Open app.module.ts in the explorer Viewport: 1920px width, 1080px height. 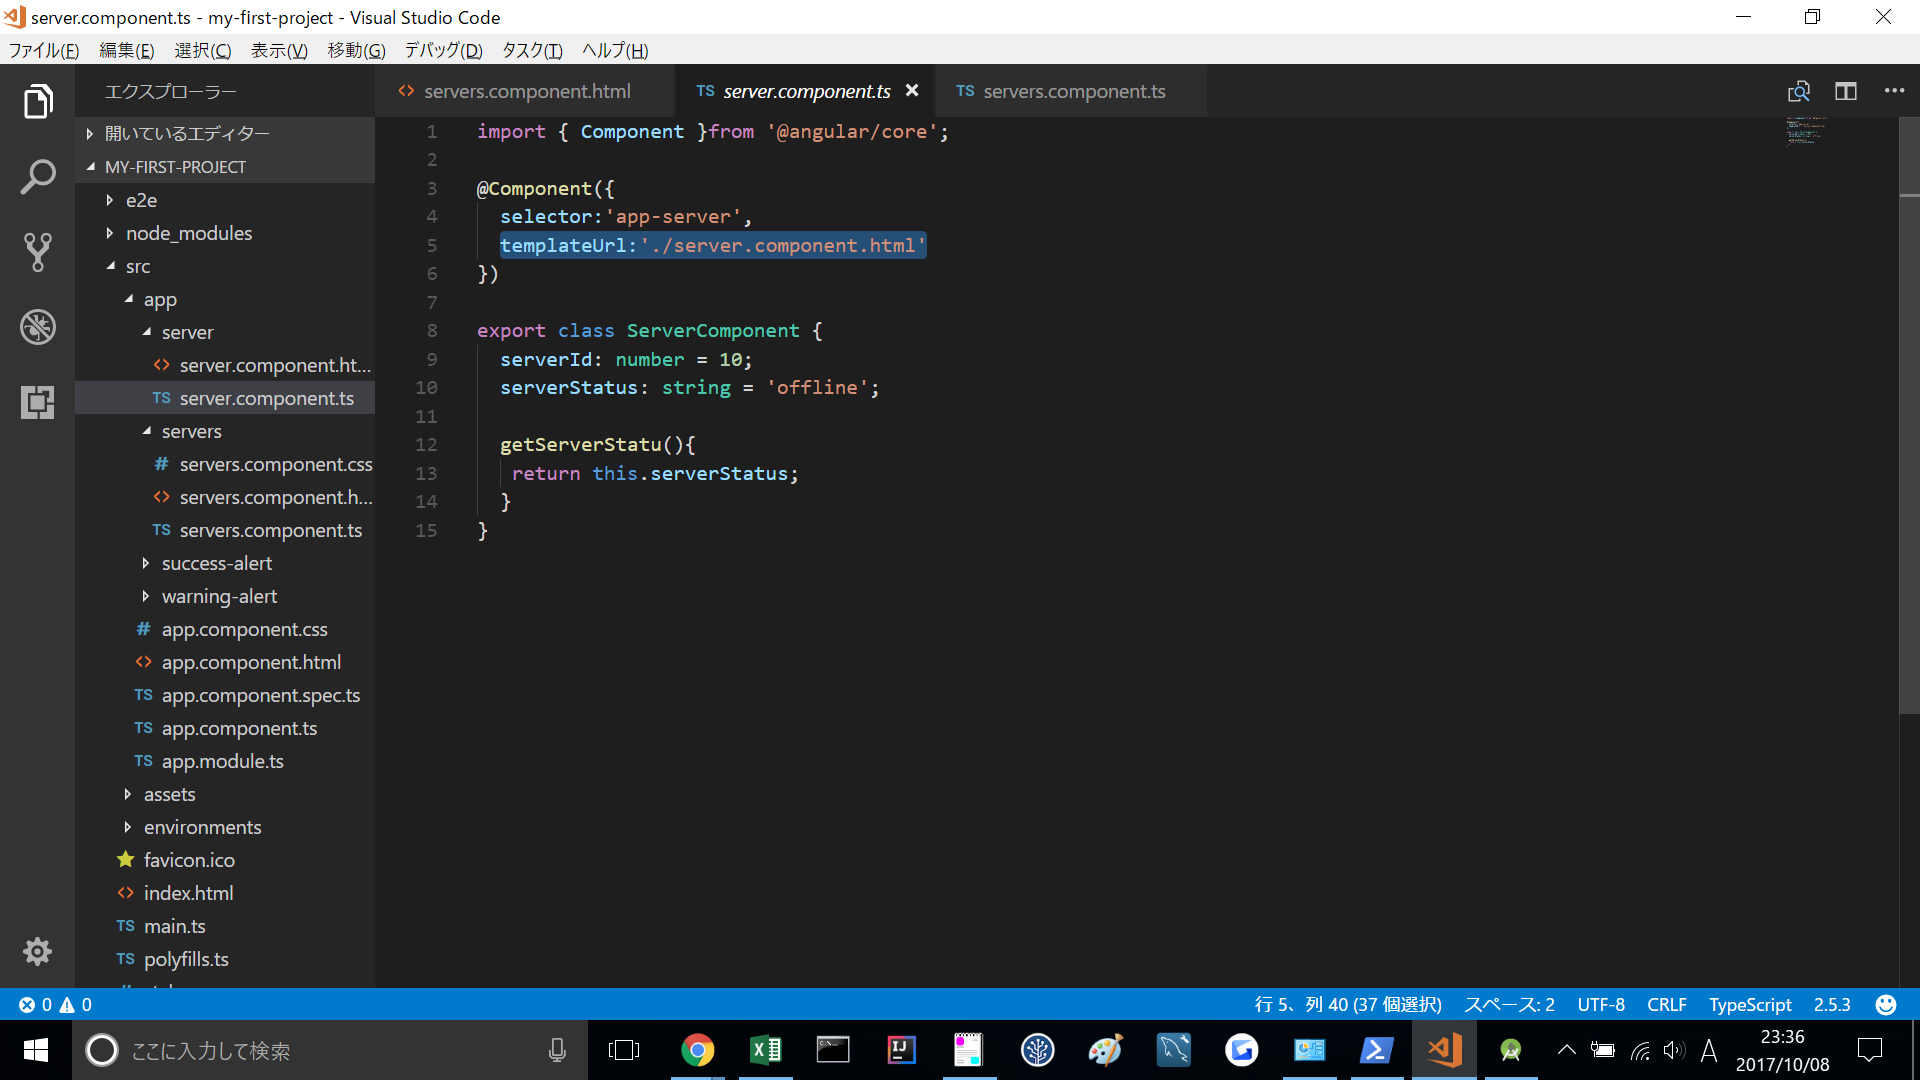(x=222, y=761)
